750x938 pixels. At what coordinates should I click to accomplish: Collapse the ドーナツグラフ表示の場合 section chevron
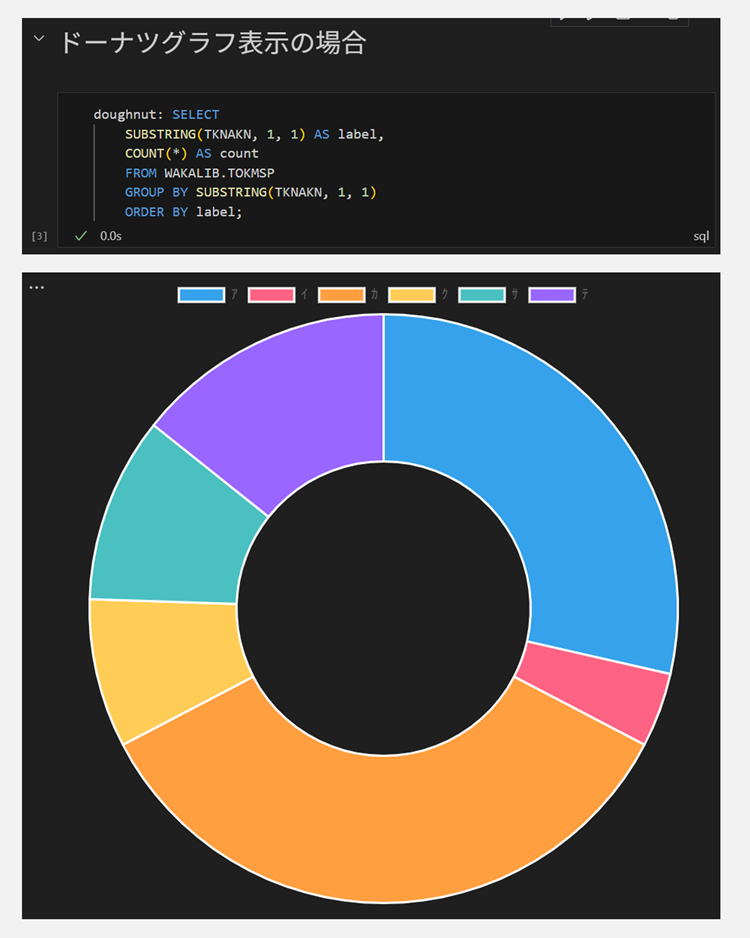pos(39,39)
